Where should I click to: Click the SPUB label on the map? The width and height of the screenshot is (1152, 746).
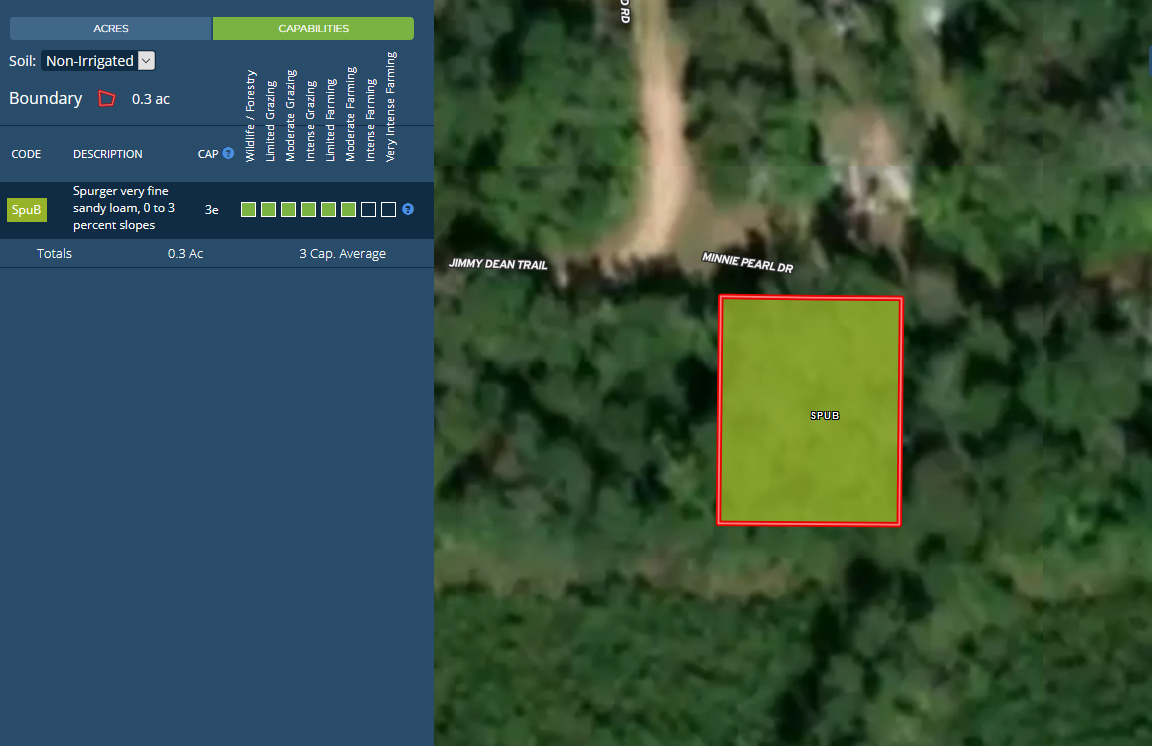pyautogui.click(x=825, y=415)
